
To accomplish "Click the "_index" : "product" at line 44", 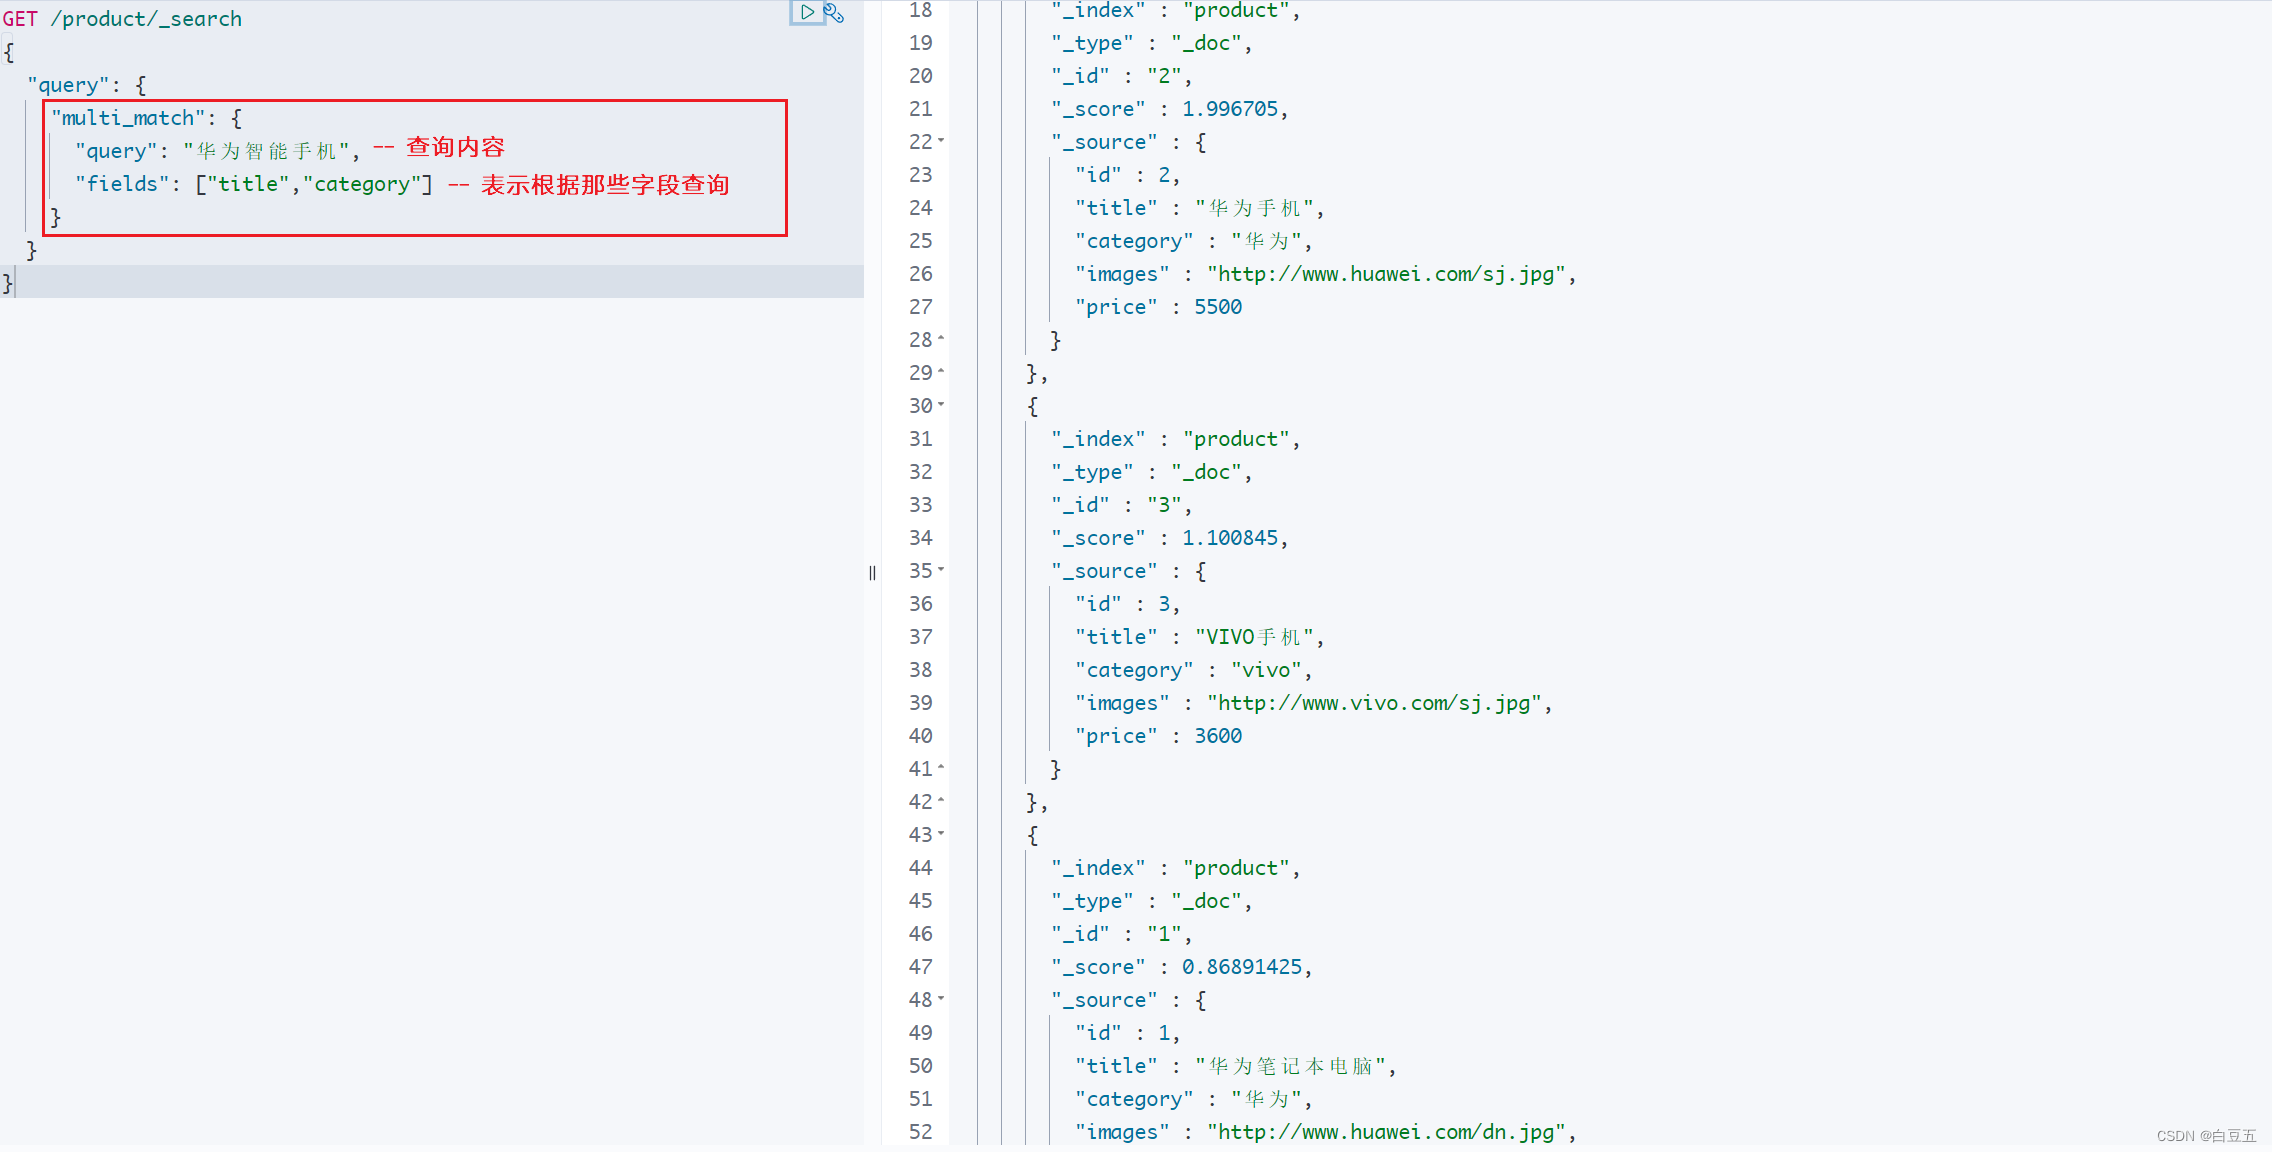I will 1175,868.
